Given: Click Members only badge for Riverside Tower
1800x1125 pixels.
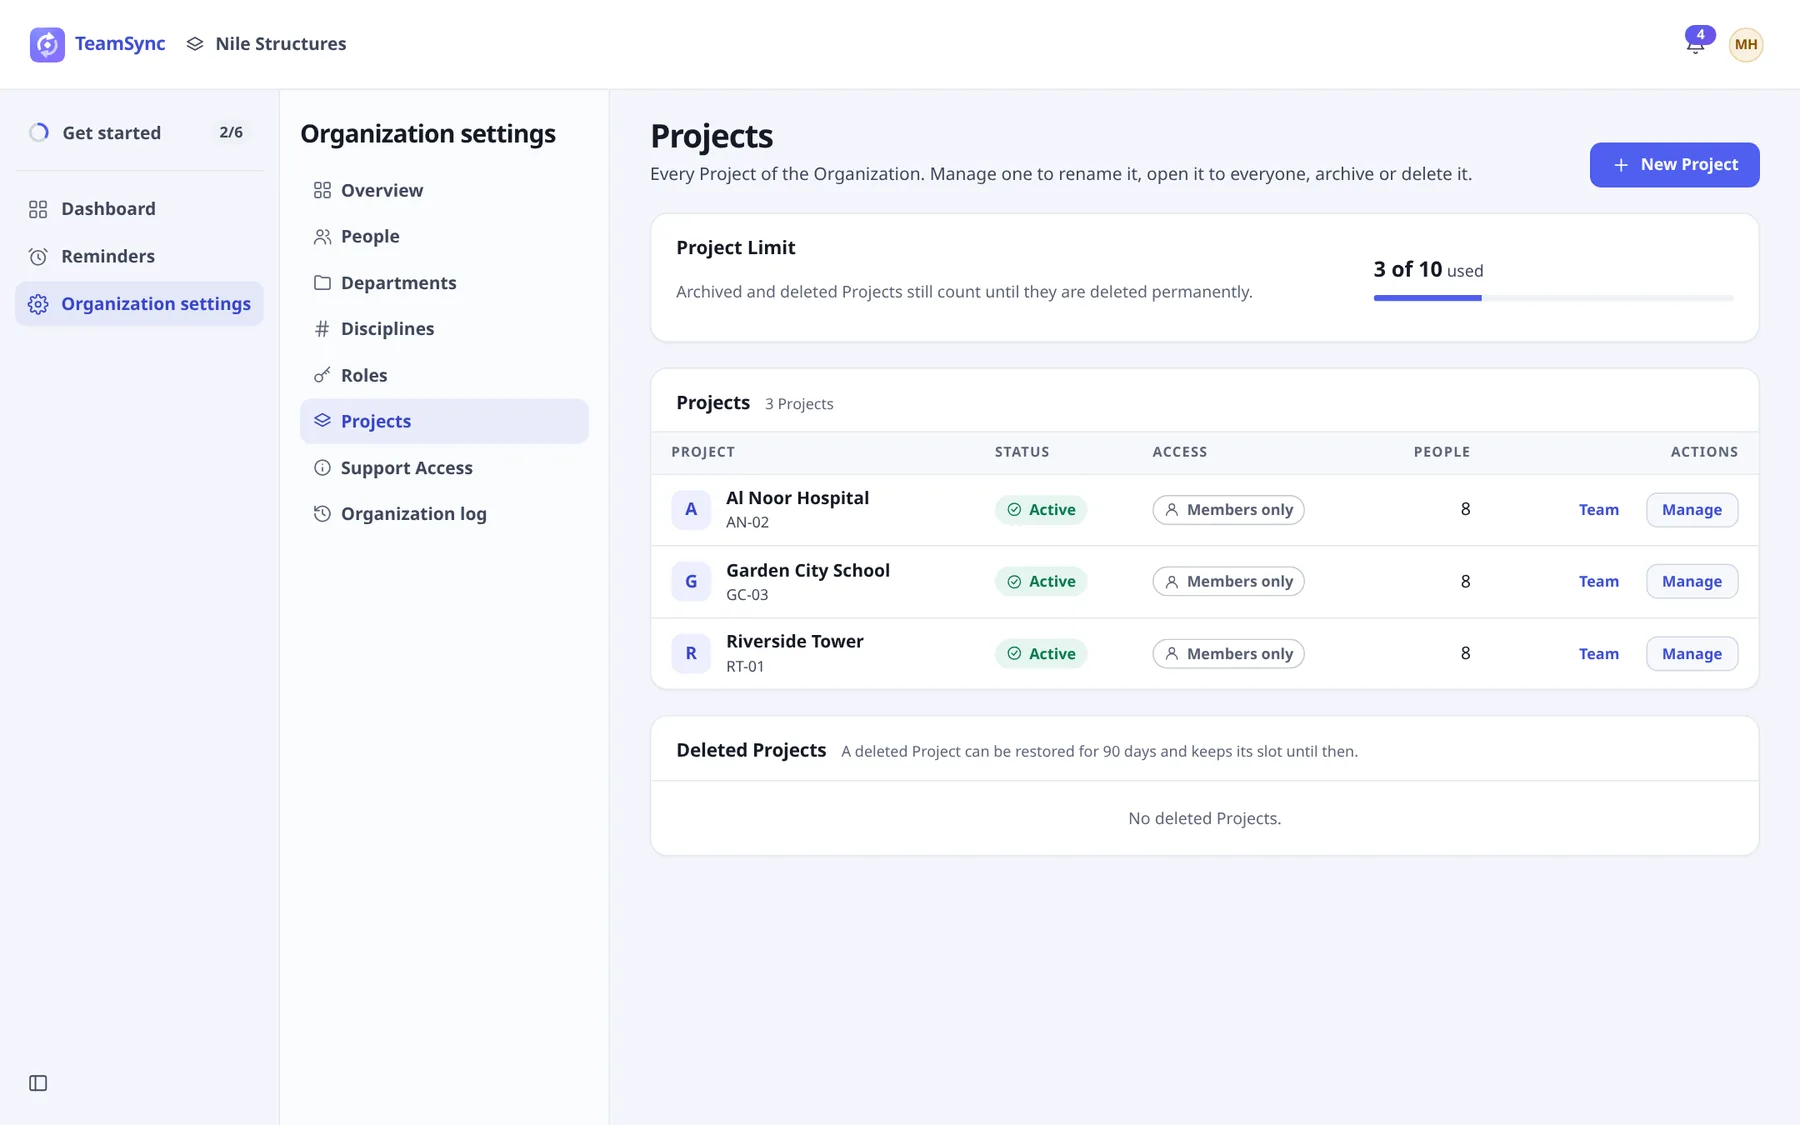Looking at the screenshot, I should click(1228, 654).
